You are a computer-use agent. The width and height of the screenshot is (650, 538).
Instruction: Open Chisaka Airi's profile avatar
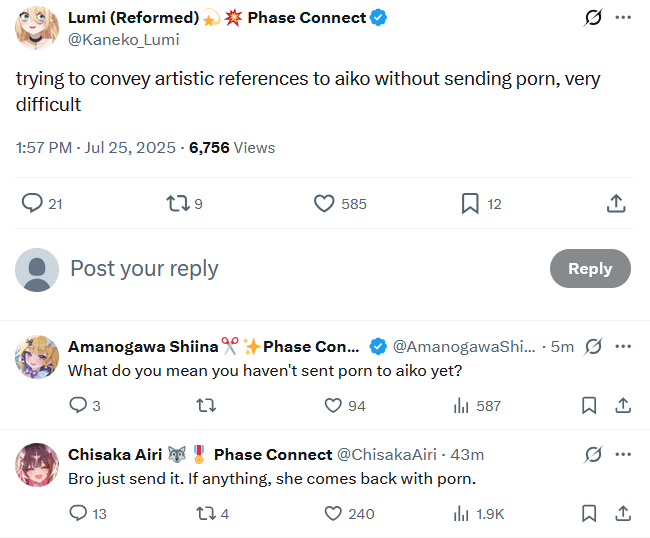pos(37,464)
